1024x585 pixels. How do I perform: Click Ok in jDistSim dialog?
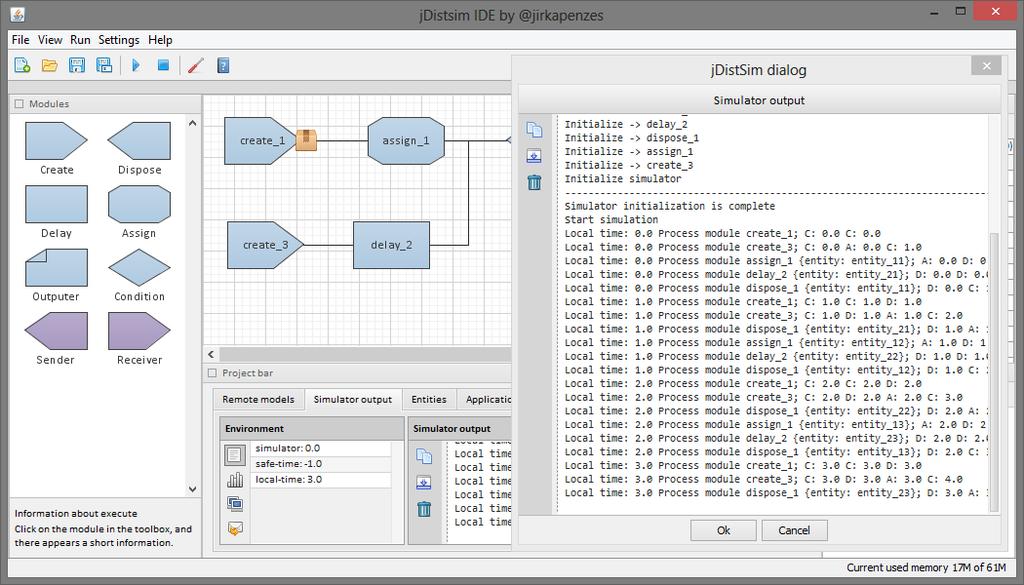pos(724,530)
